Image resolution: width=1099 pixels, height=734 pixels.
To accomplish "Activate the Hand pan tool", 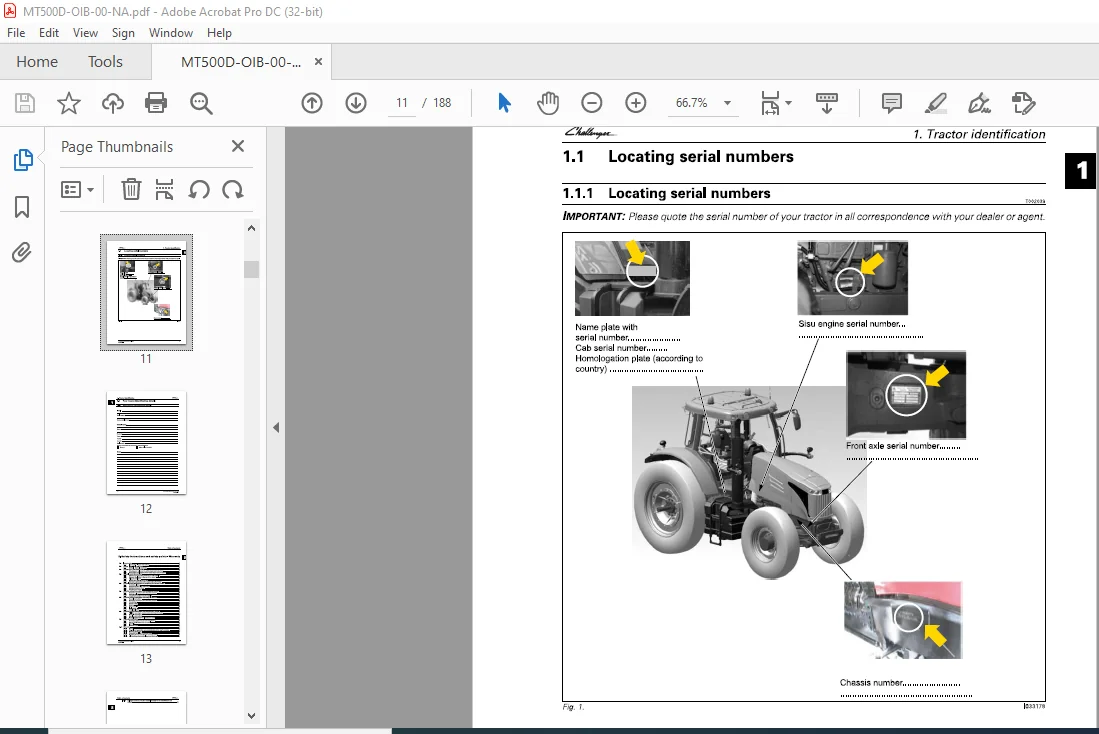I will click(x=548, y=103).
